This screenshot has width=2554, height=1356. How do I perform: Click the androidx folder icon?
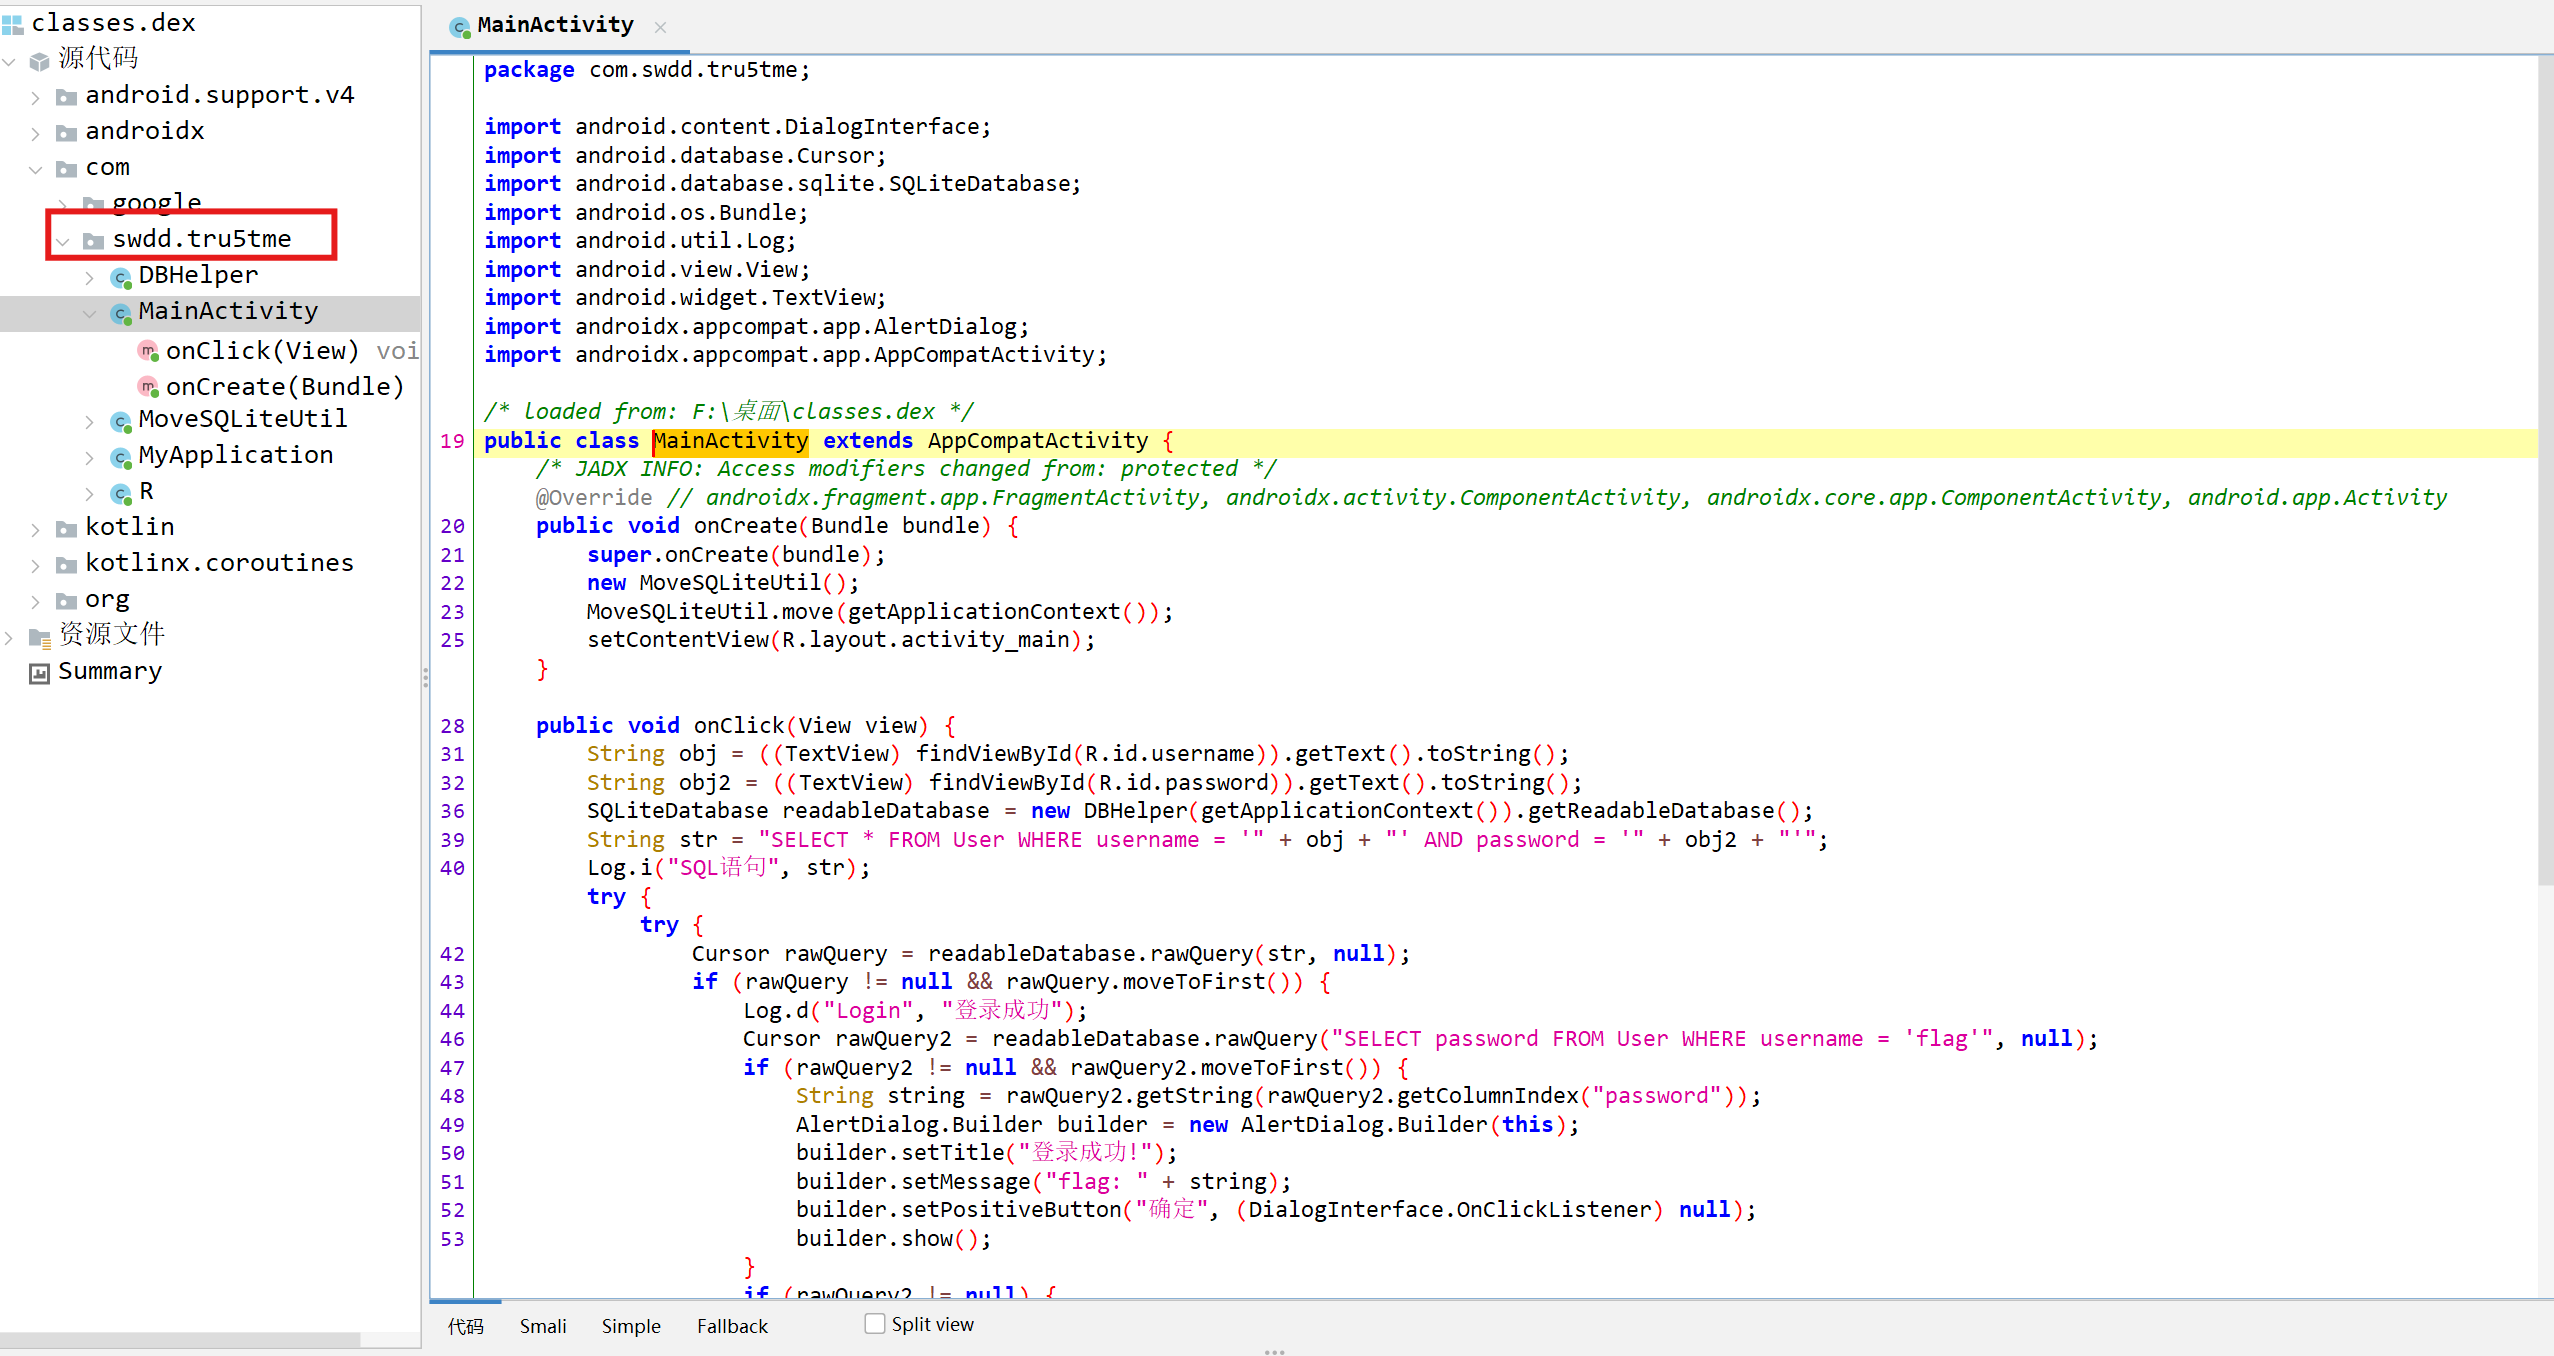click(66, 132)
